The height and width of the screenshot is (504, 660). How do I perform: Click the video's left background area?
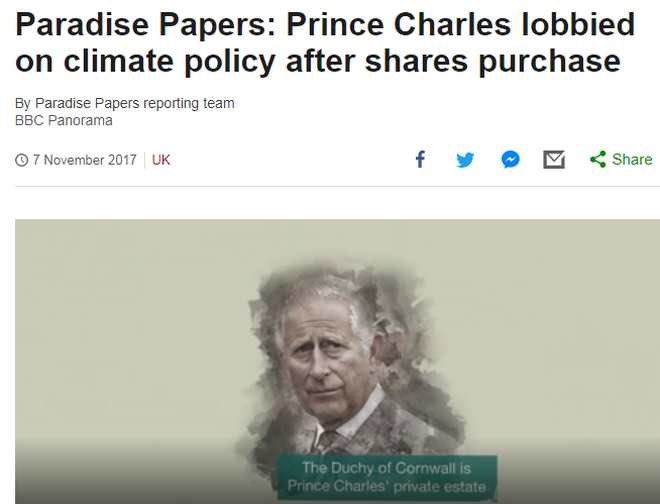pos(126,337)
